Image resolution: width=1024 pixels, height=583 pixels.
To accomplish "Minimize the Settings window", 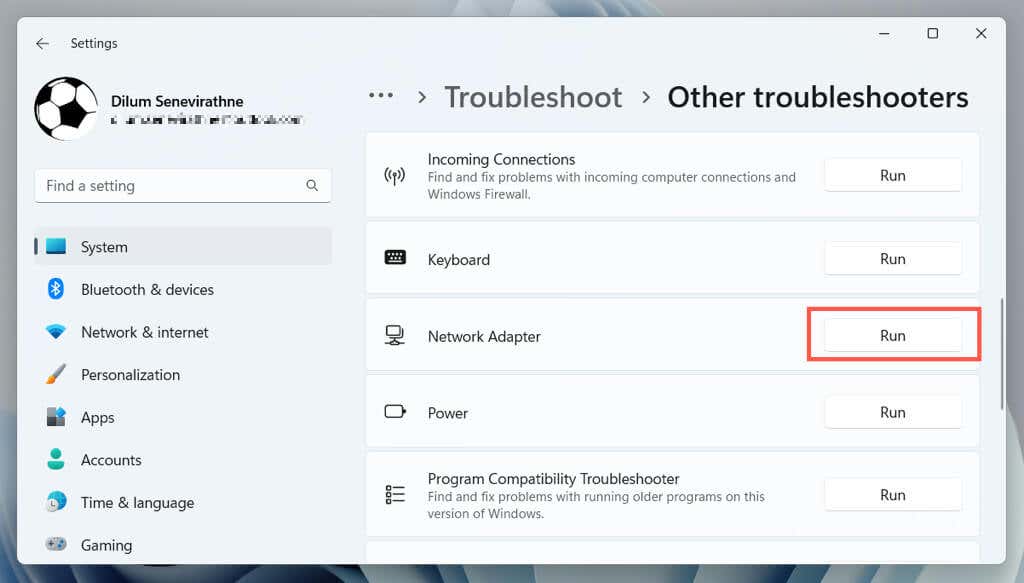I will pyautogui.click(x=884, y=33).
